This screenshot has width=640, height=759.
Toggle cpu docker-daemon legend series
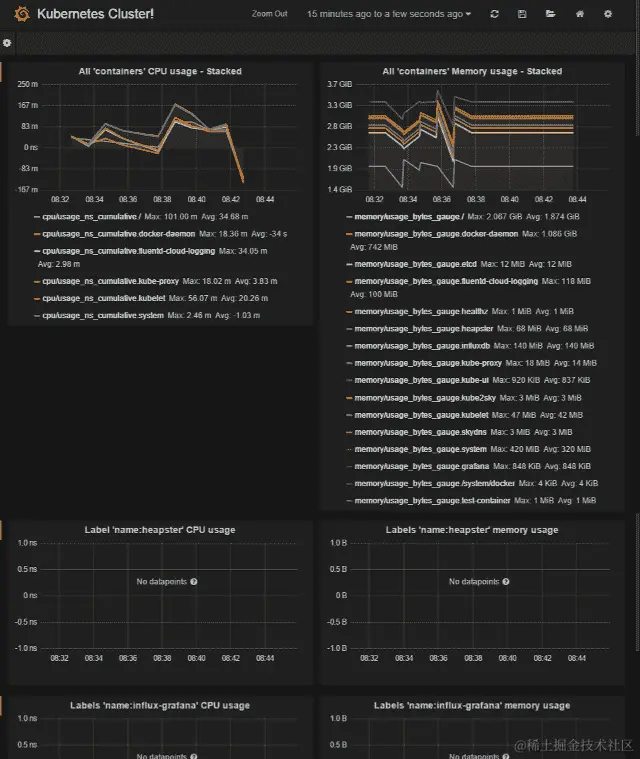point(119,234)
